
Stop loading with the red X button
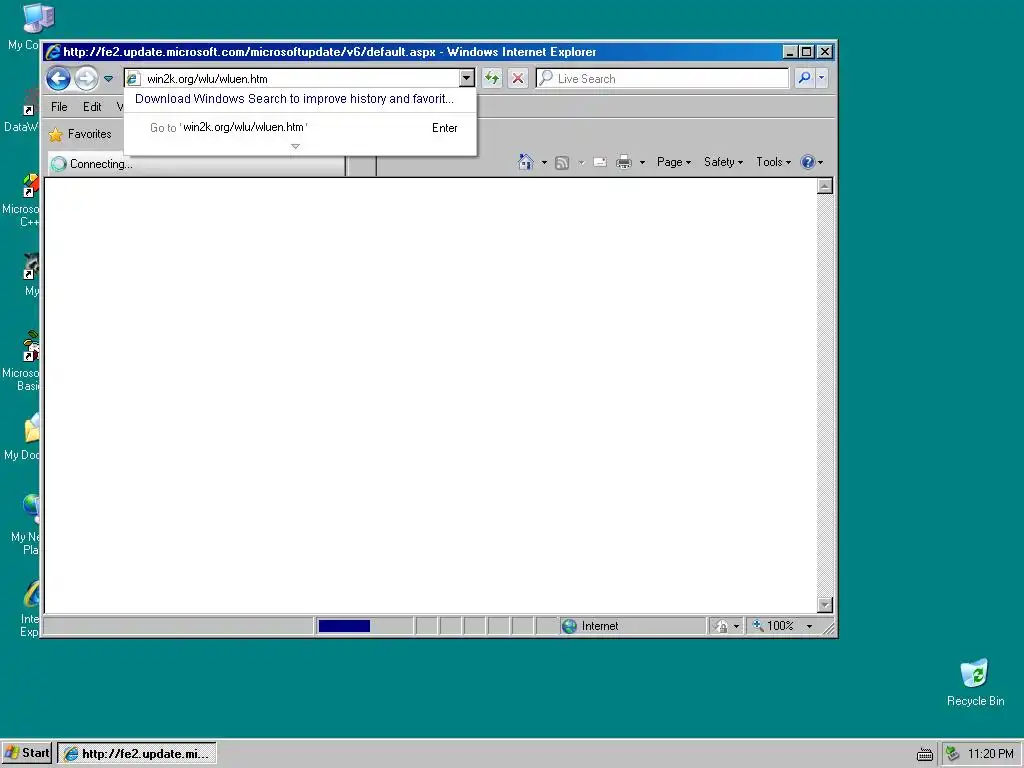pyautogui.click(x=518, y=79)
